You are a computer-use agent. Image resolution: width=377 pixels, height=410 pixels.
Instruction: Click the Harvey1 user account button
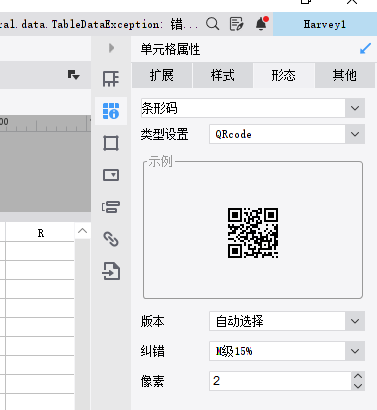tap(325, 24)
